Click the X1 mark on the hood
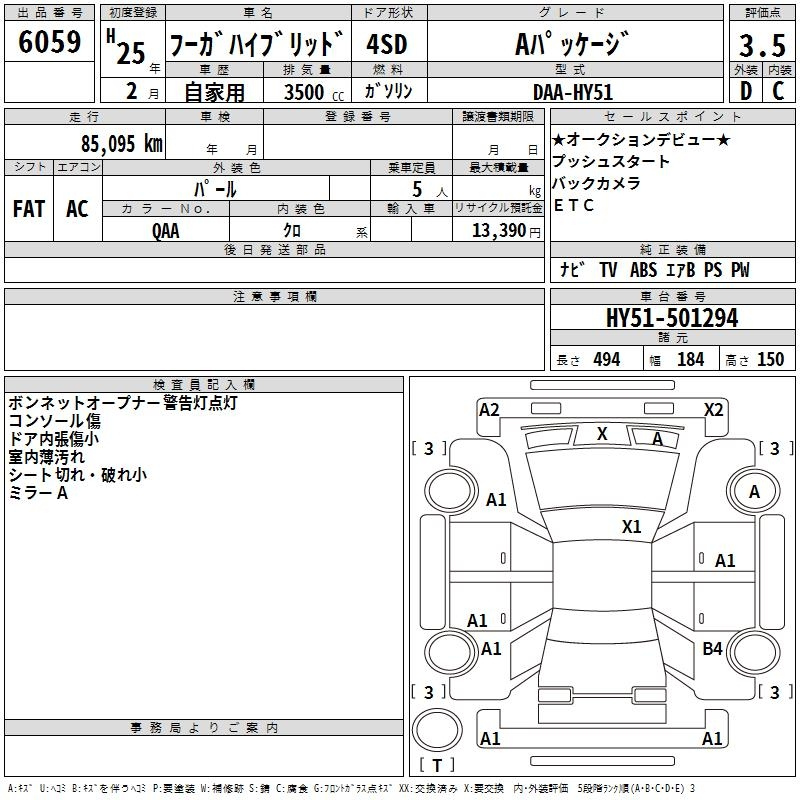Image resolution: width=800 pixels, height=800 pixels. point(631,527)
